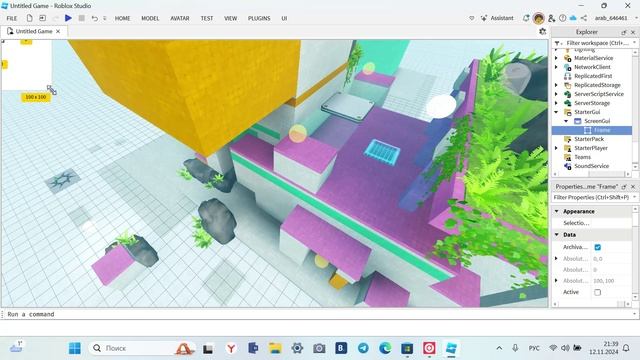This screenshot has width=640, height=360.
Task: Click the Roblox Studio taskbar icon
Action: click(451, 348)
